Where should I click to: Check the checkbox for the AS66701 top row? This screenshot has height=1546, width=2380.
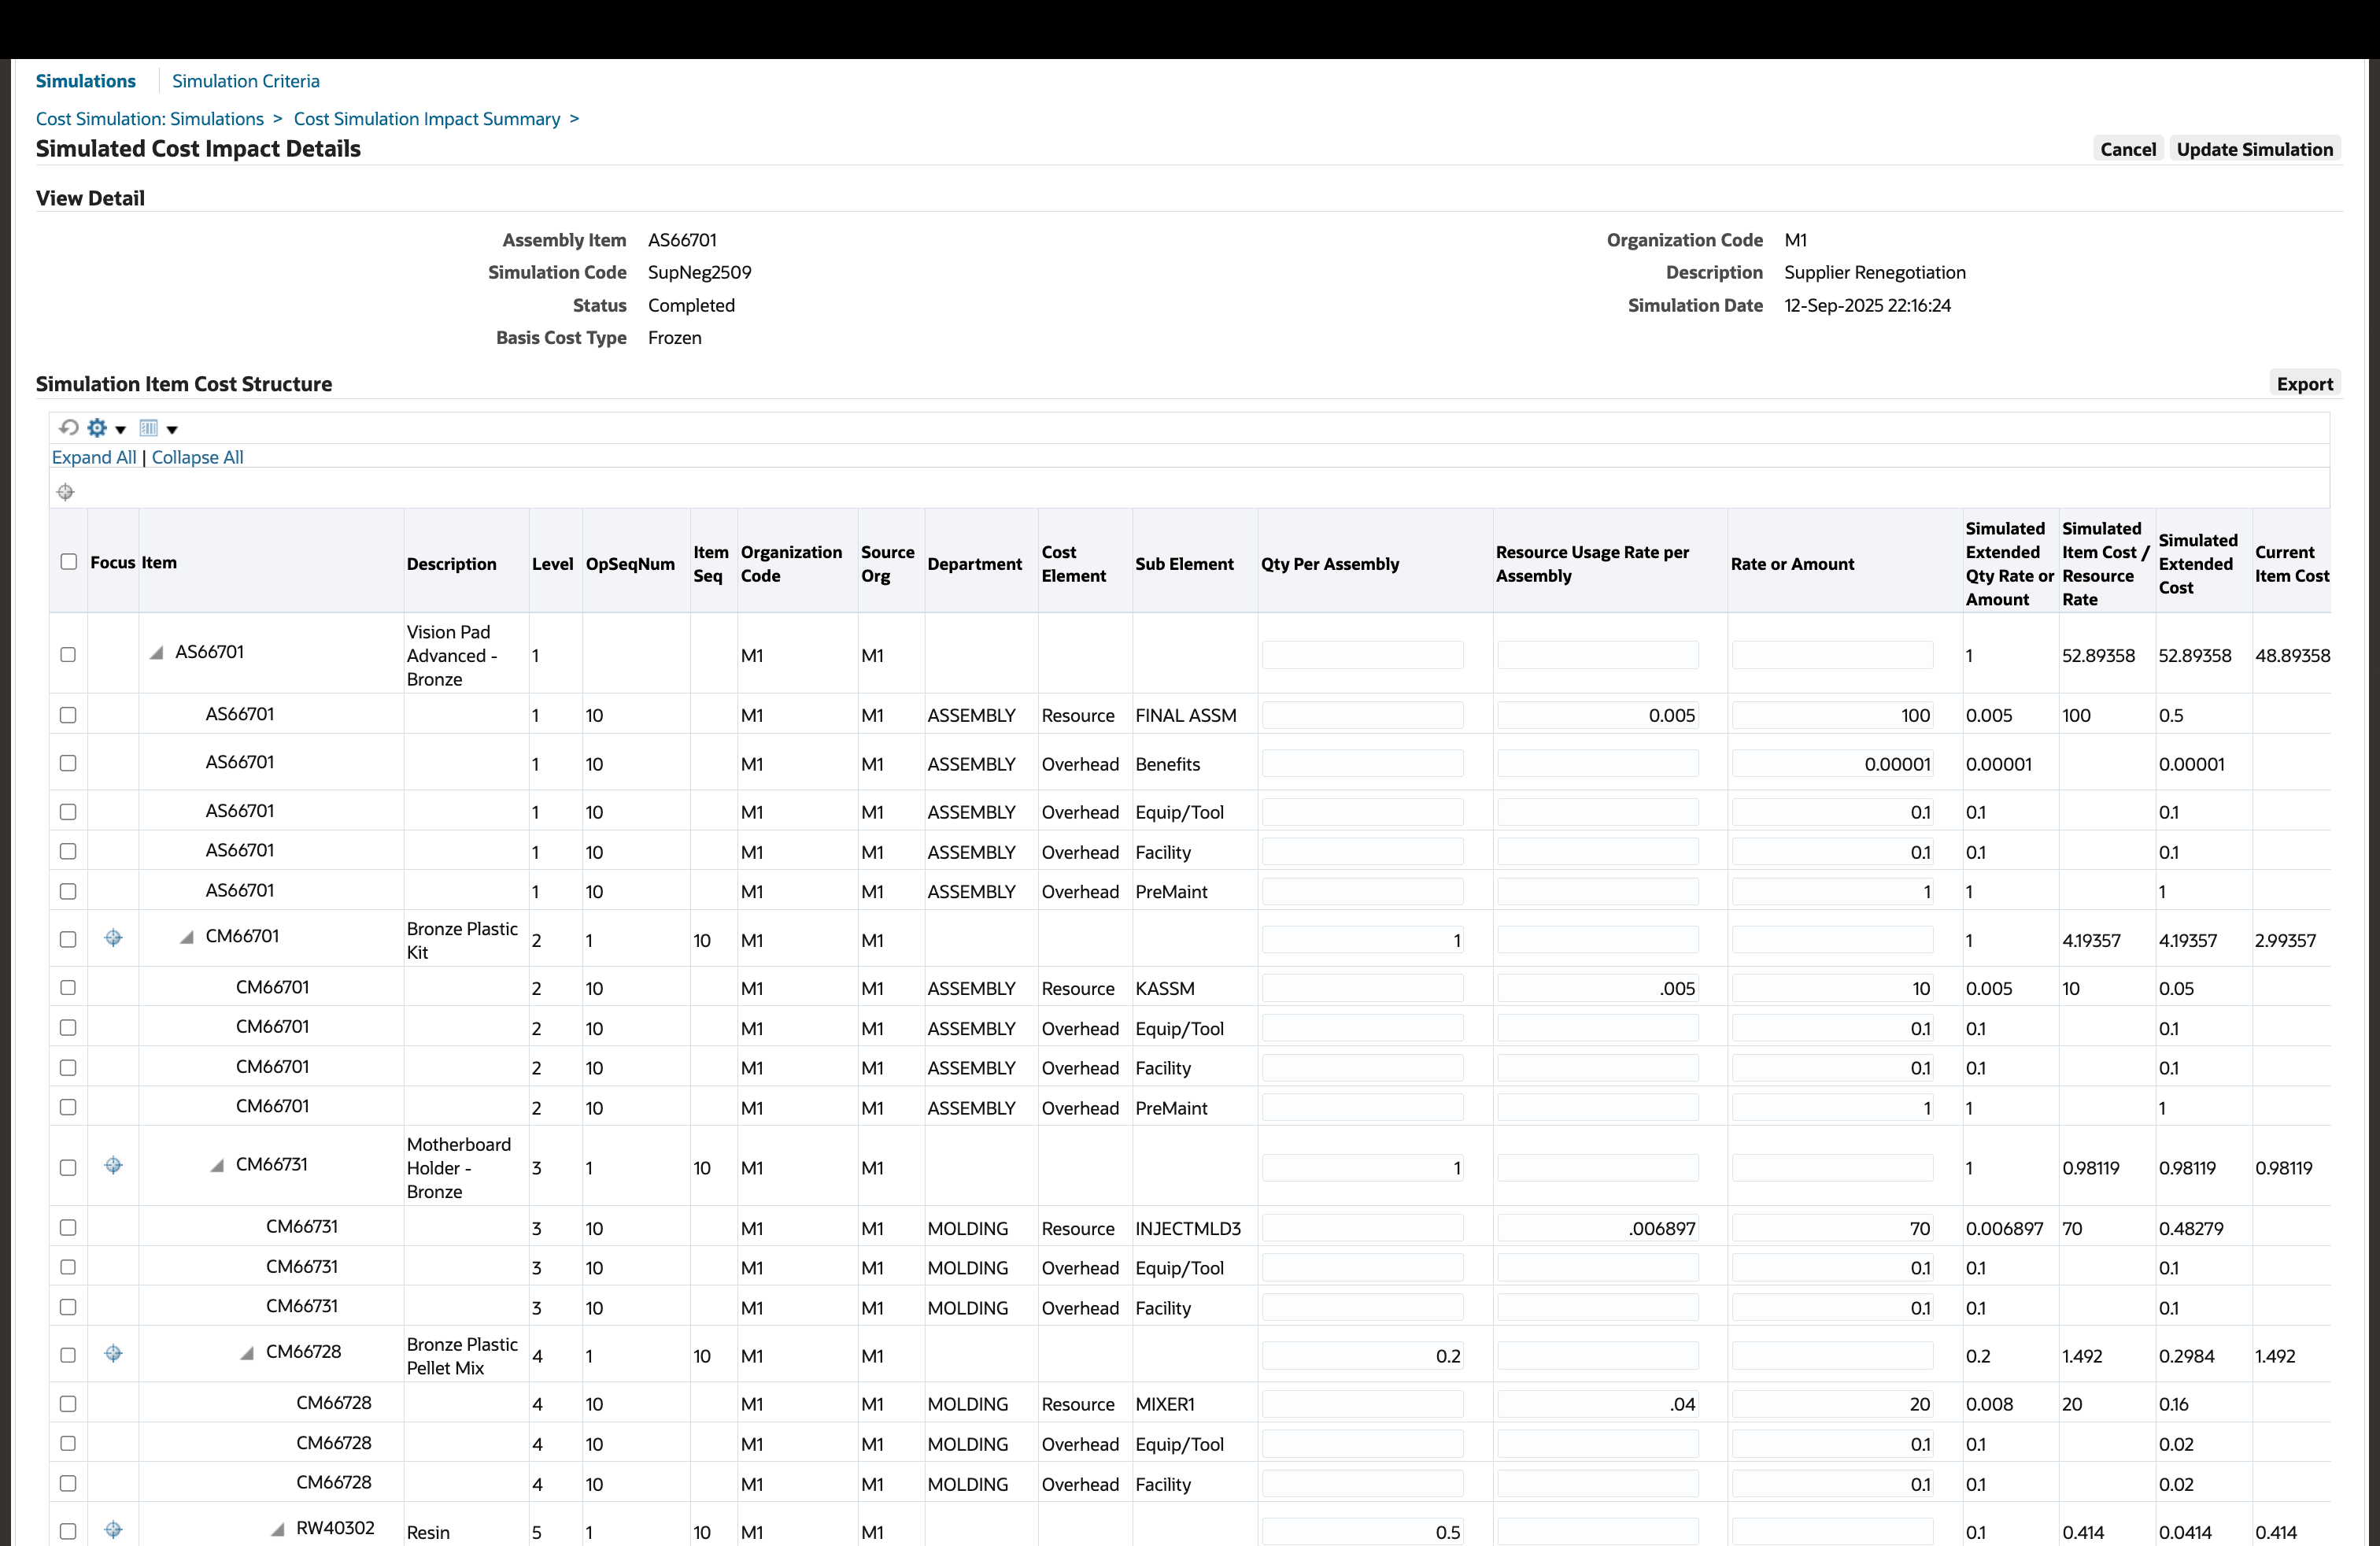pos(68,654)
